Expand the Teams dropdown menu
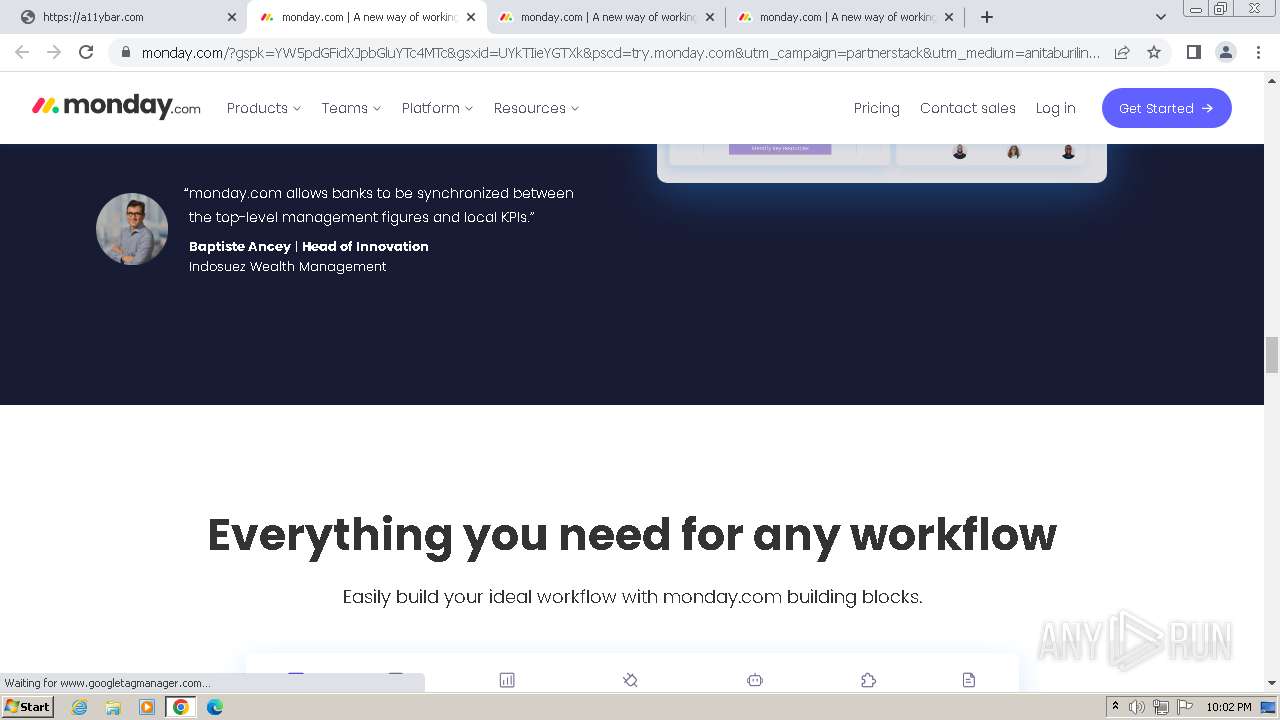This screenshot has width=1280, height=720. click(351, 108)
